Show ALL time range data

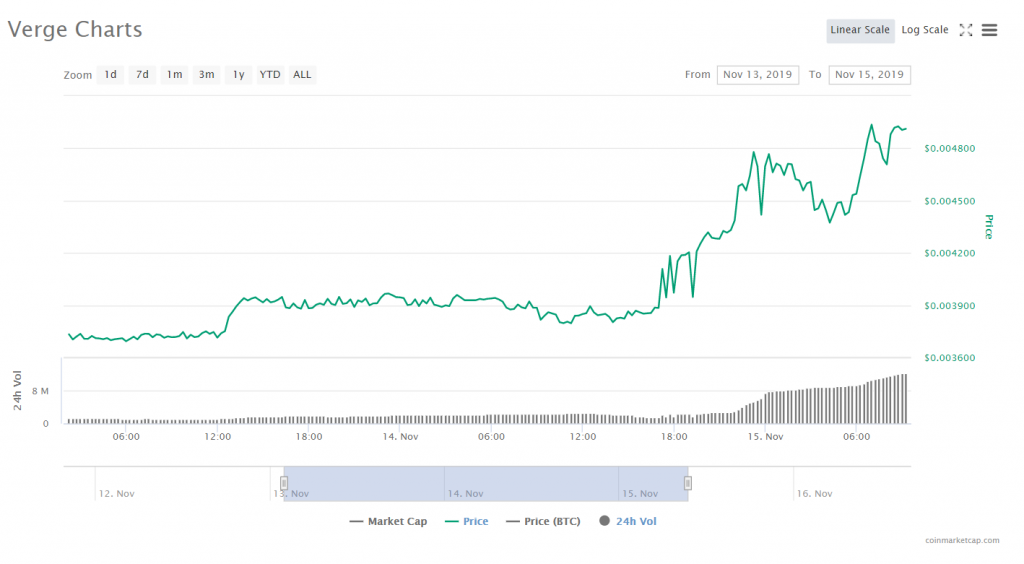[x=302, y=75]
